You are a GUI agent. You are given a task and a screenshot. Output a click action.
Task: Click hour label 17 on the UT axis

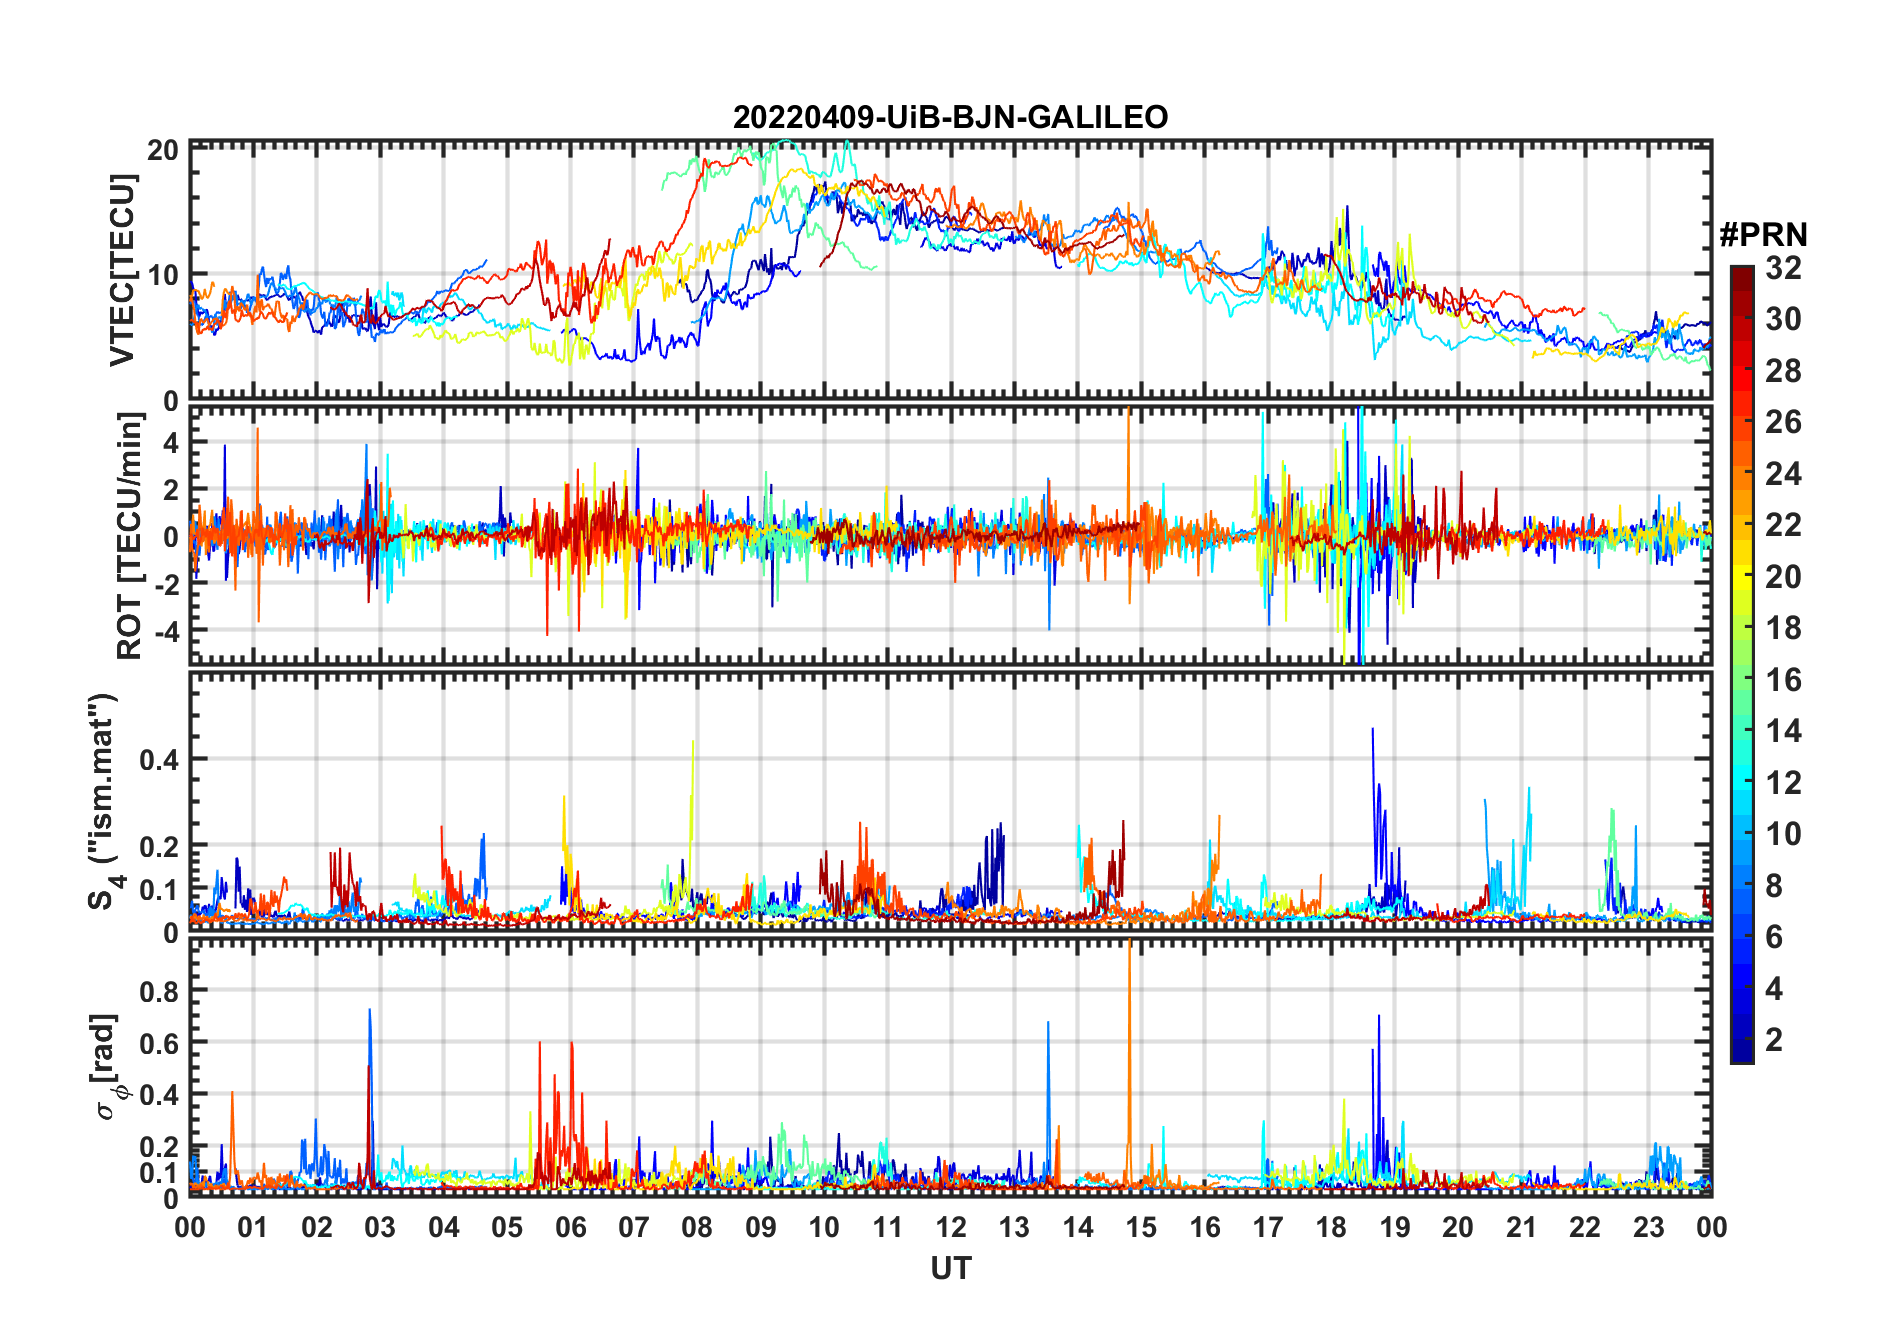point(1268,1227)
